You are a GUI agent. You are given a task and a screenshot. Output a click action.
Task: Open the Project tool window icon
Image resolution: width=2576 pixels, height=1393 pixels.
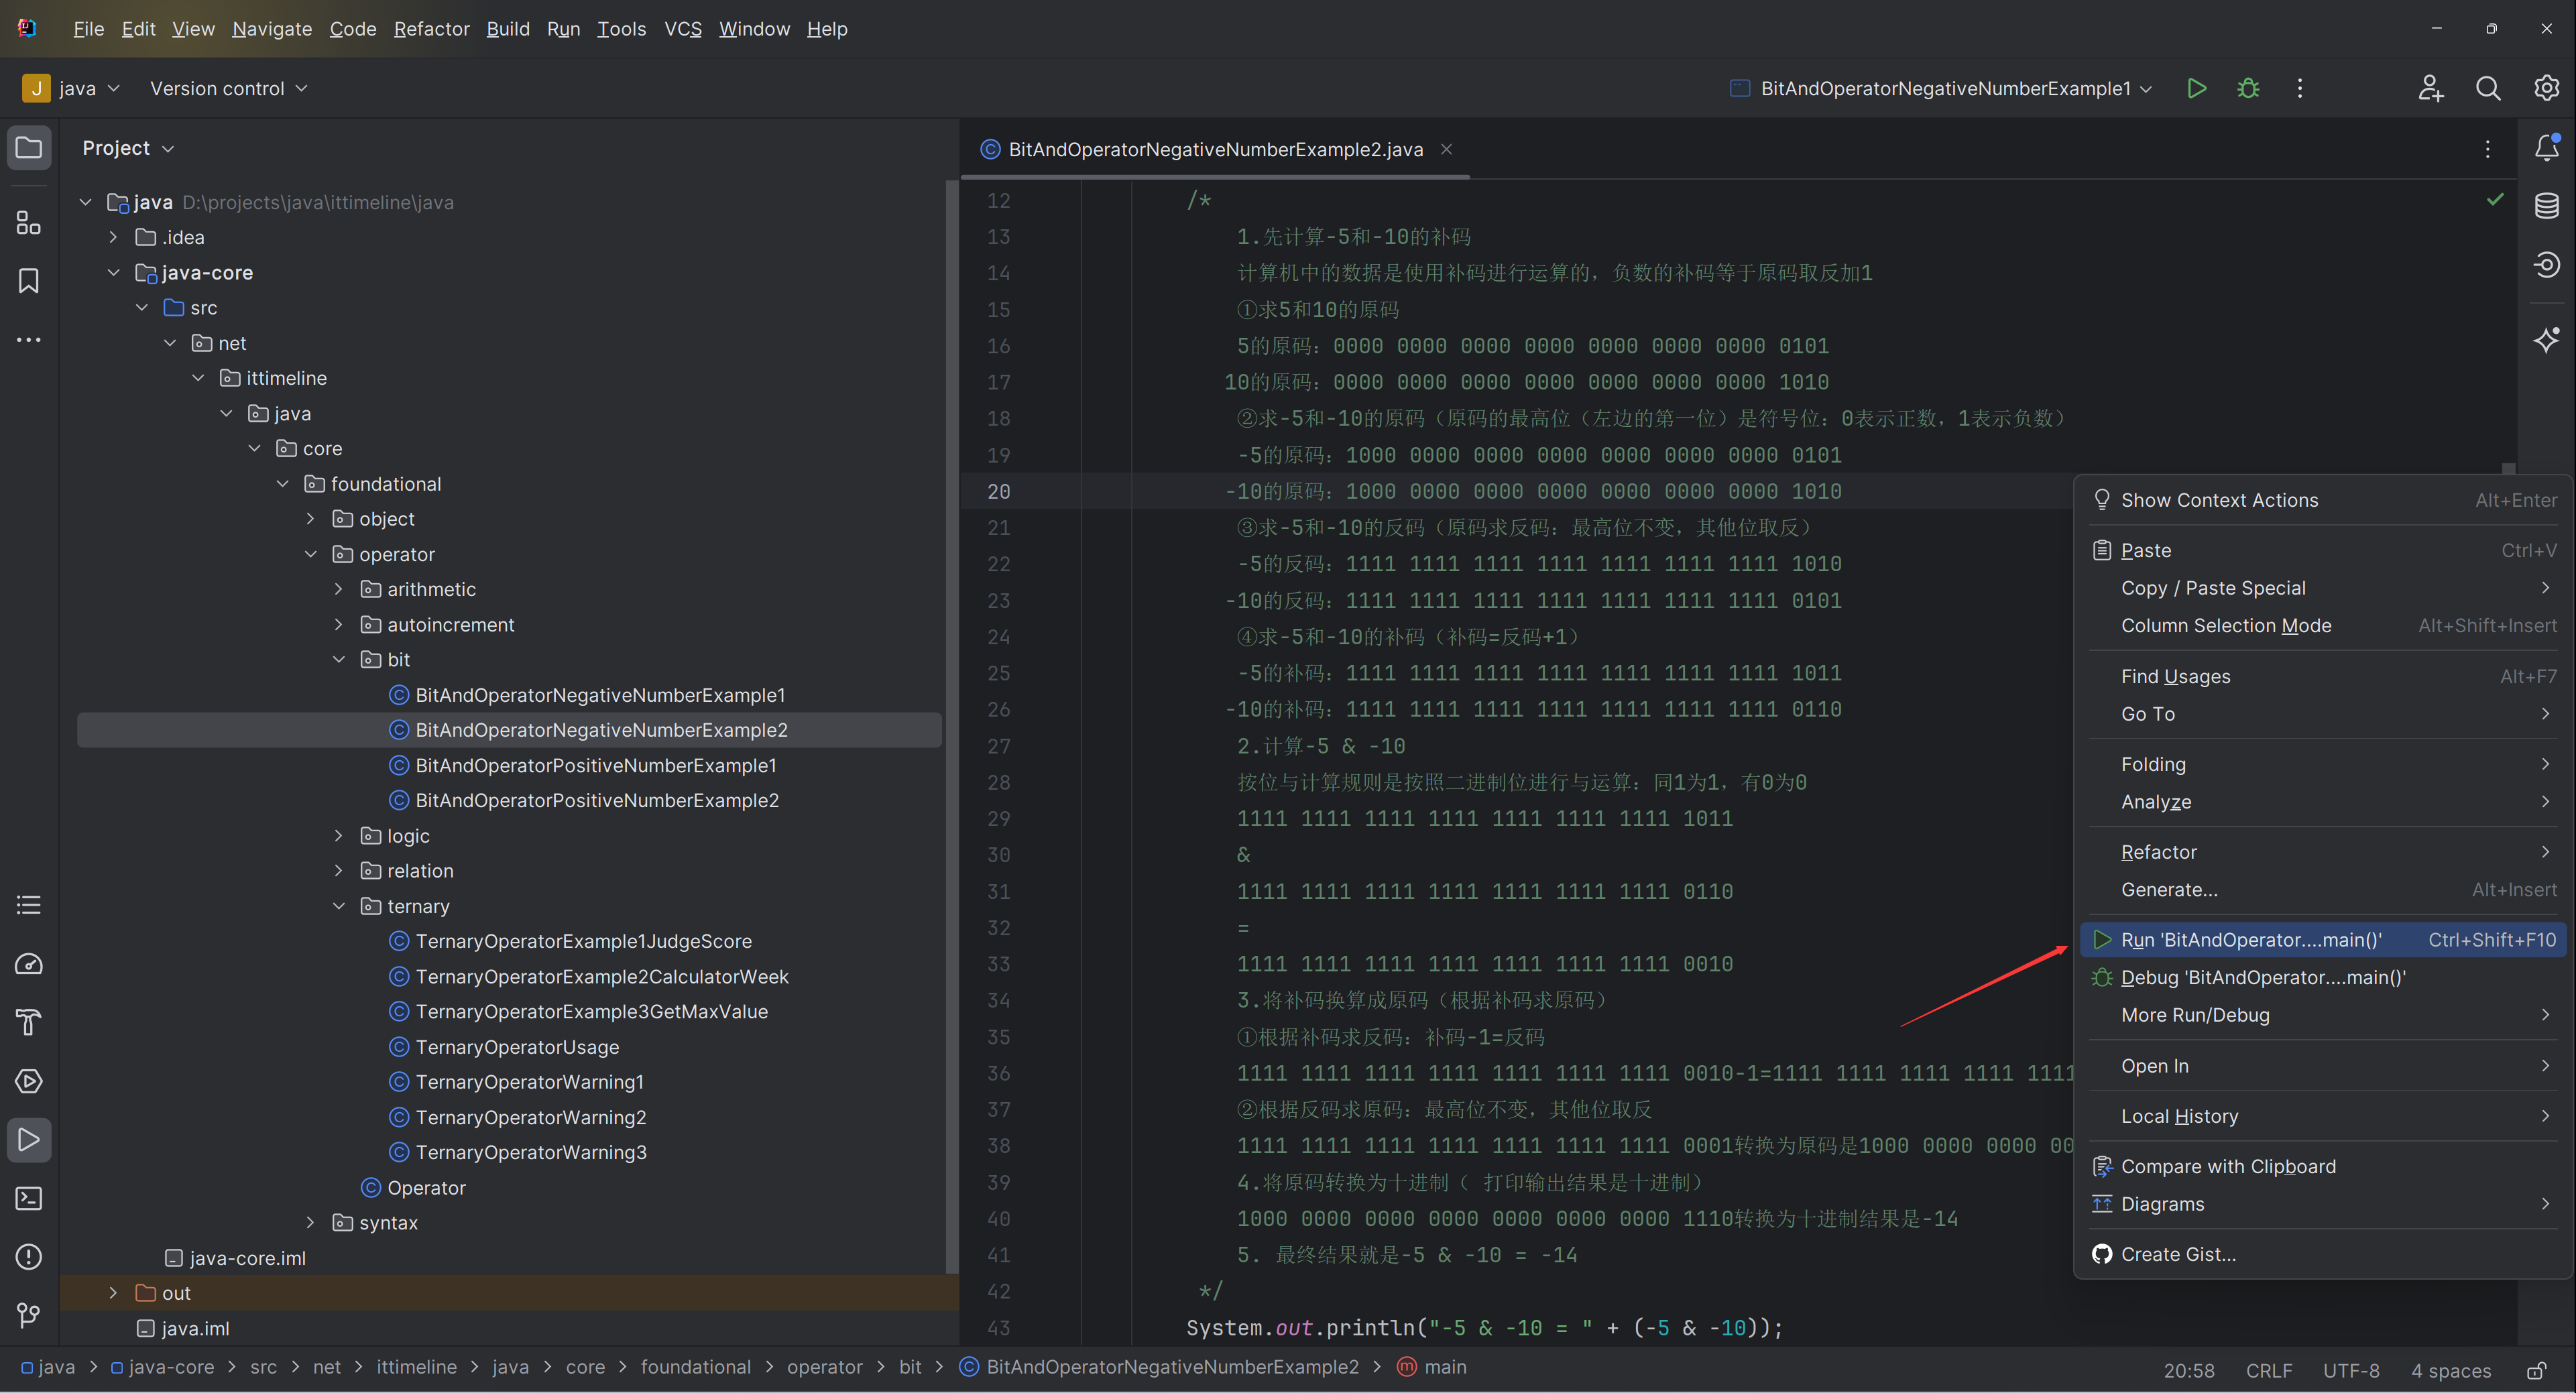pyautogui.click(x=29, y=148)
